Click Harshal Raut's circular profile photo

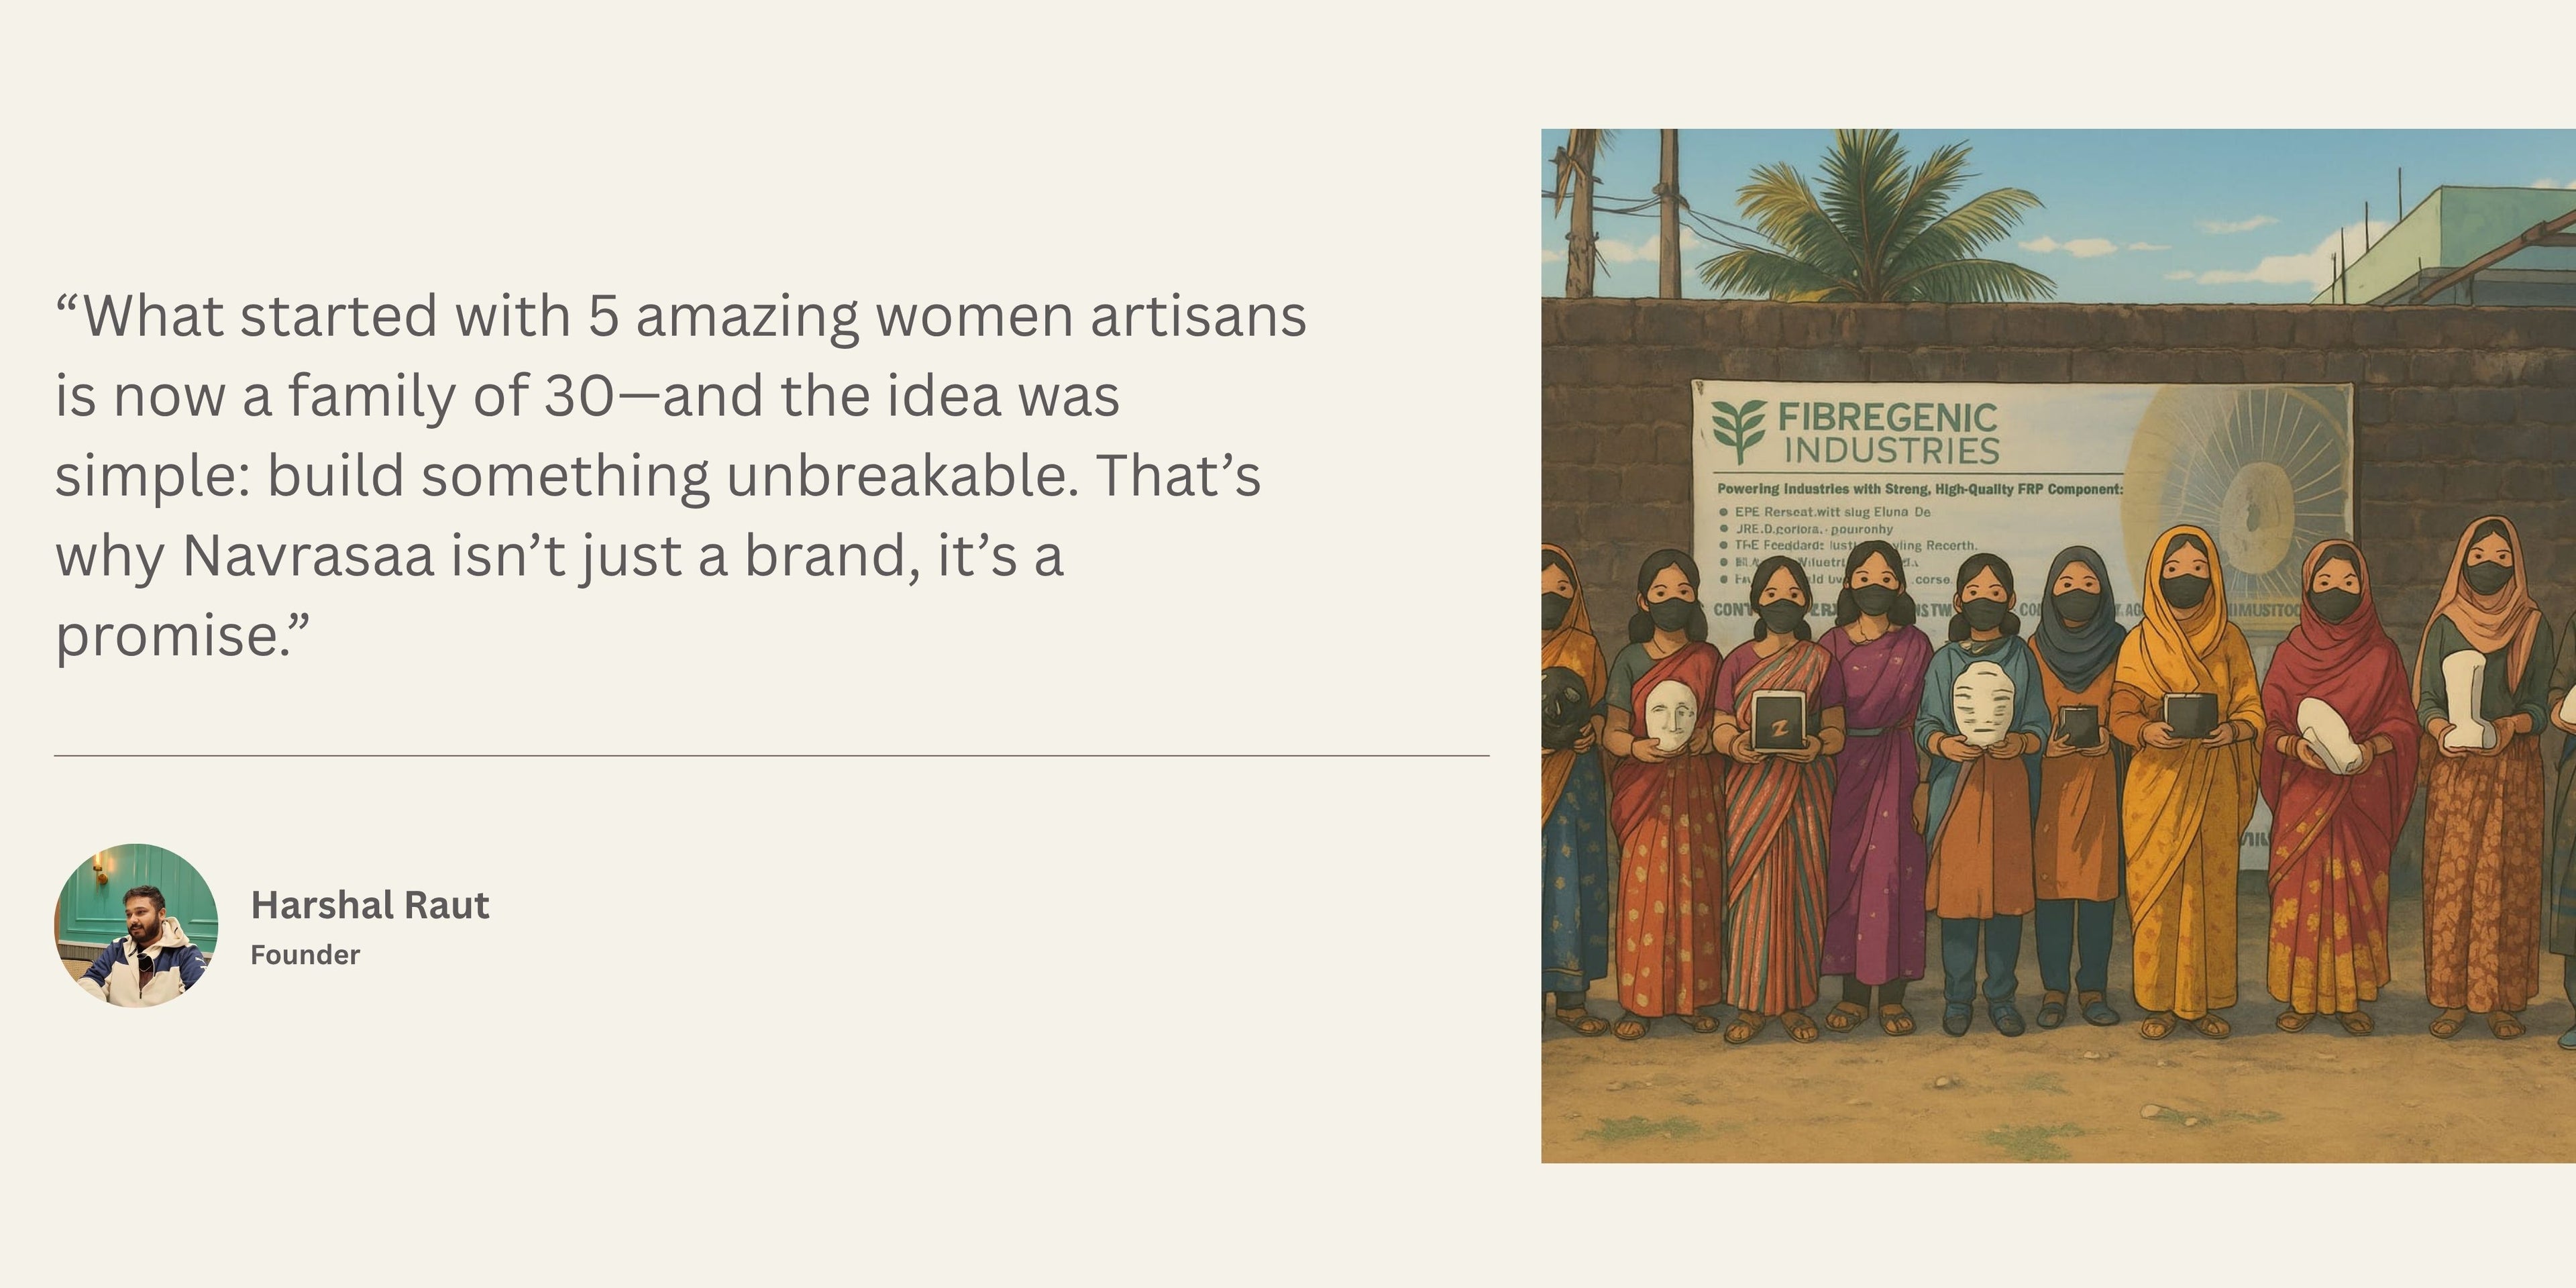pyautogui.click(x=136, y=925)
